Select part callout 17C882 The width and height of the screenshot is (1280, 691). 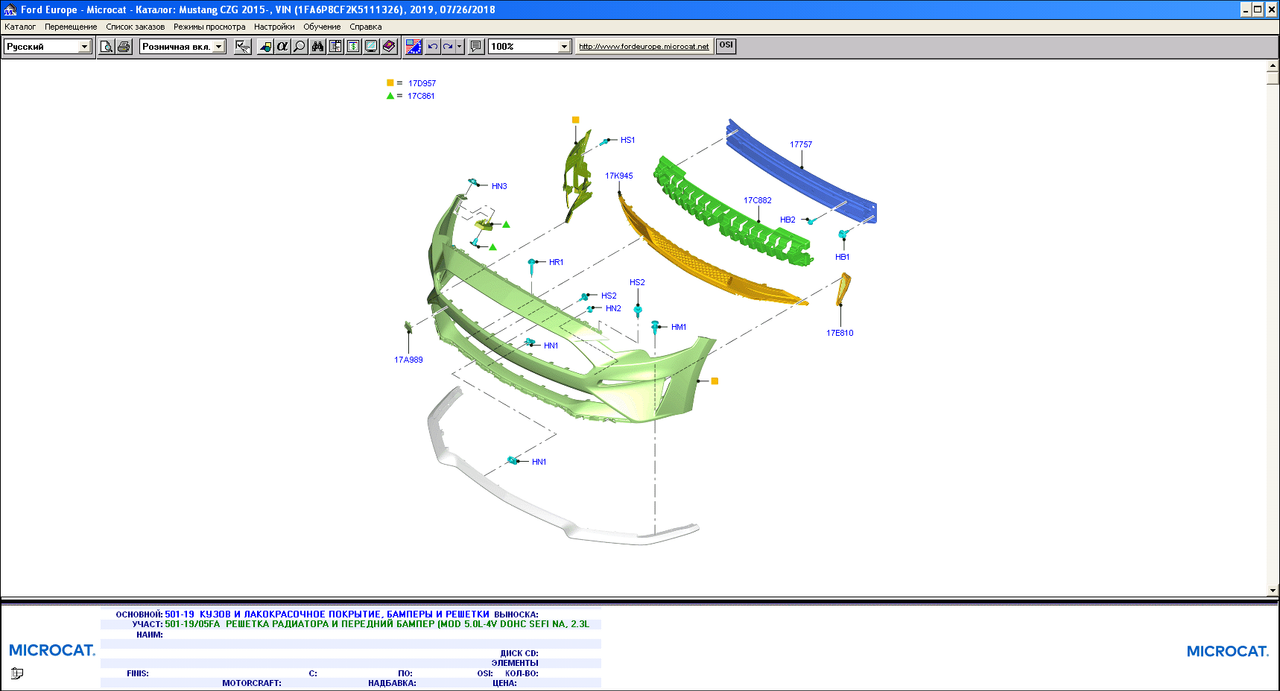tap(757, 200)
